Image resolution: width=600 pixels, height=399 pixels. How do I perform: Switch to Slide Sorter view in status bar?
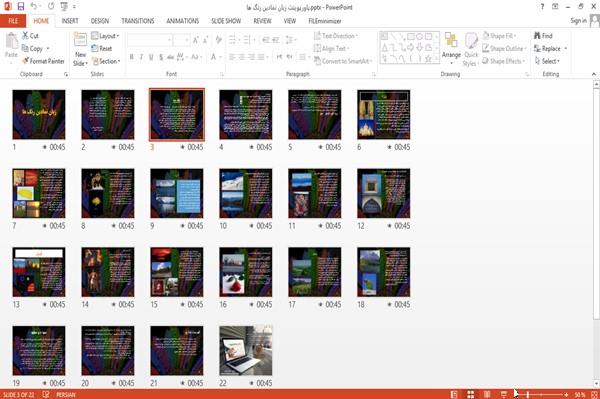pos(471,394)
